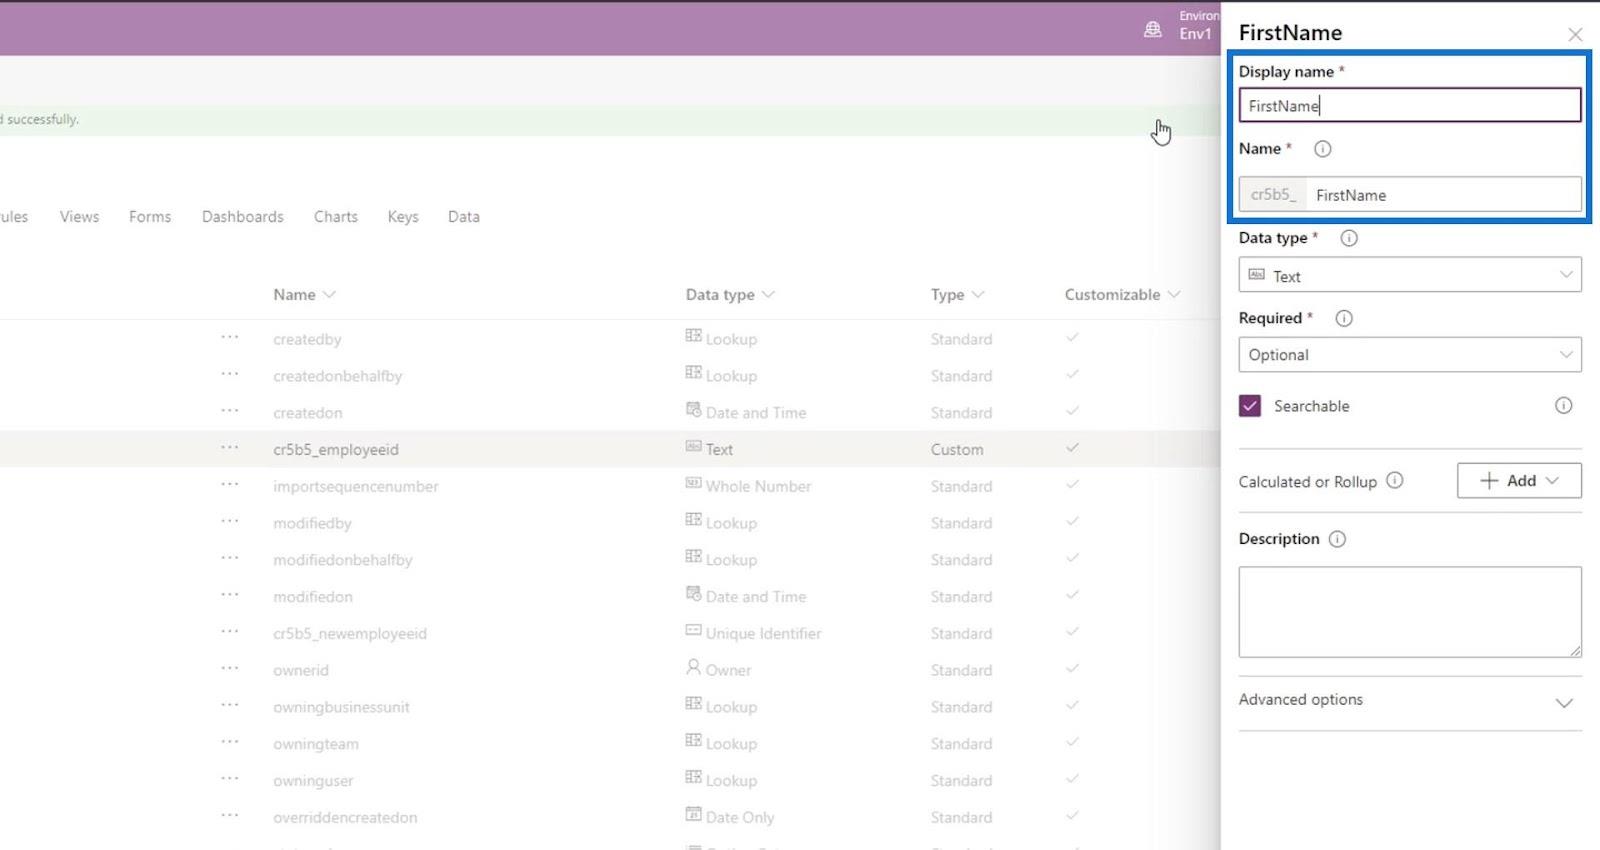Open the more options dots for modifiedonbehalfby row
Image resolution: width=1600 pixels, height=850 pixels.
(x=230, y=558)
